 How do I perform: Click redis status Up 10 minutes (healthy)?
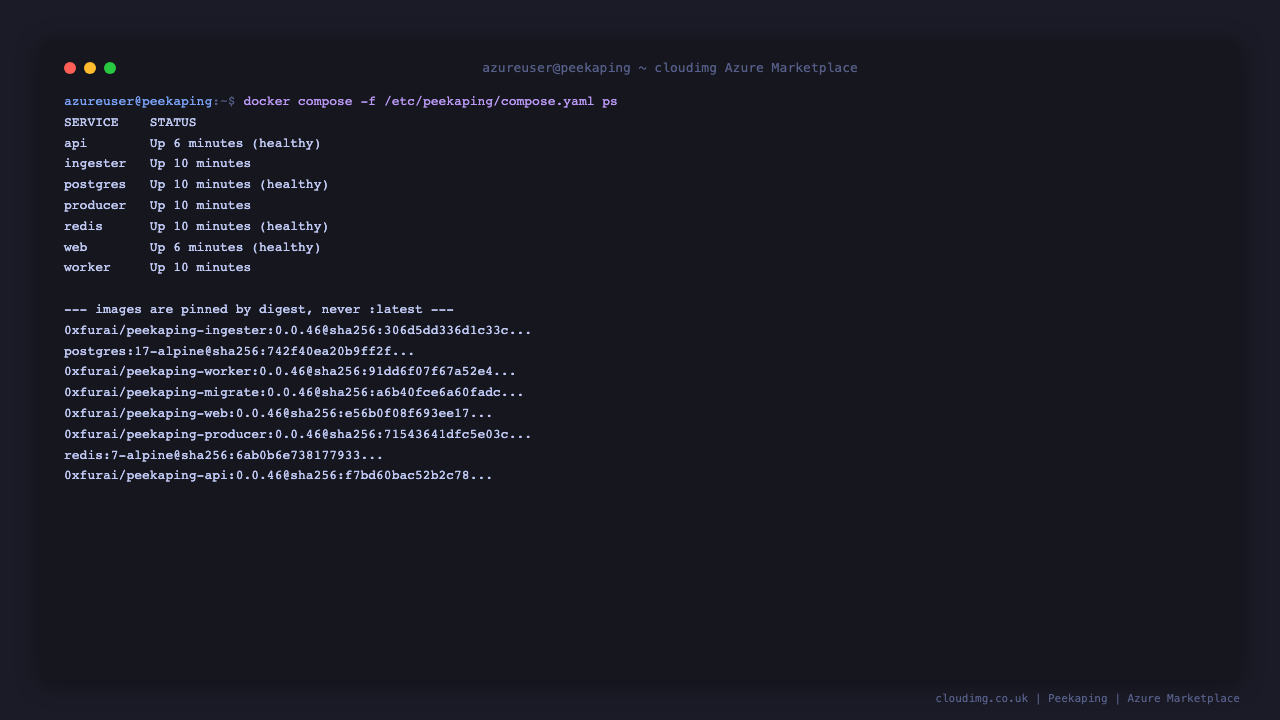coord(239,226)
